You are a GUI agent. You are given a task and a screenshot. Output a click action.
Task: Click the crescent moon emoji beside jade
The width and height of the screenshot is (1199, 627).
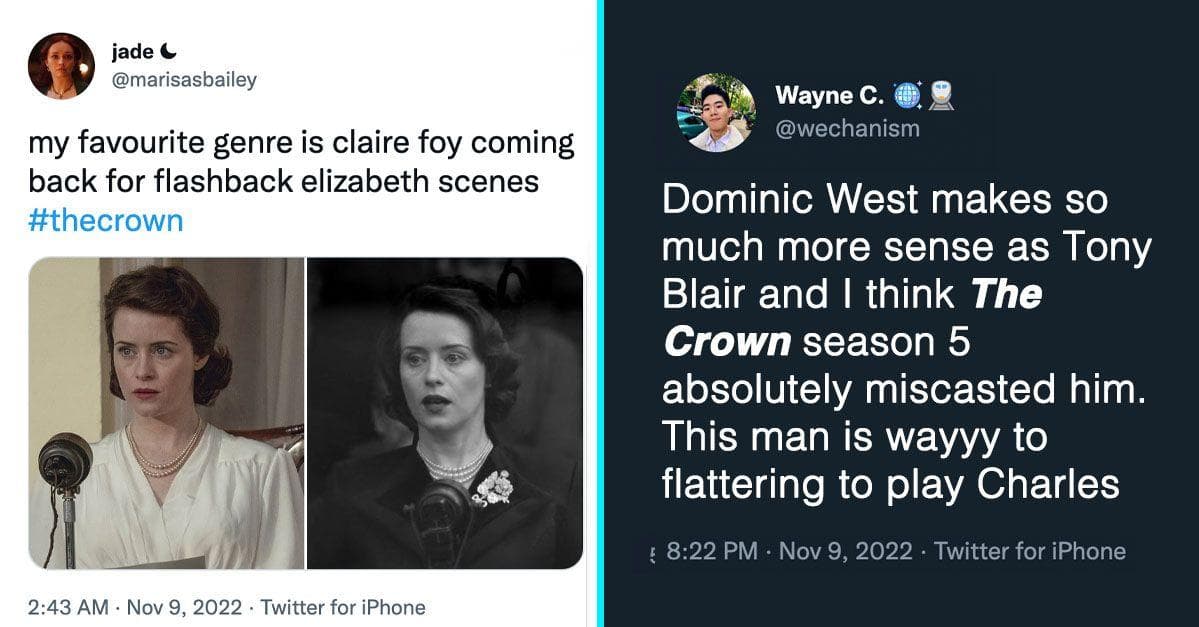click(169, 52)
